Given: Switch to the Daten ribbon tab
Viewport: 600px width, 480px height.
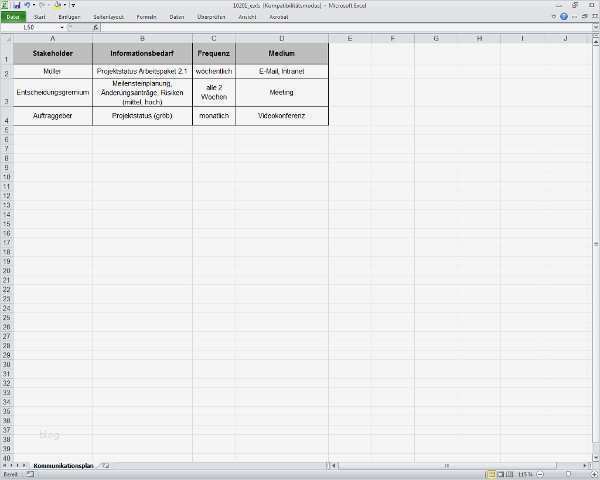Looking at the screenshot, I should pos(177,17).
